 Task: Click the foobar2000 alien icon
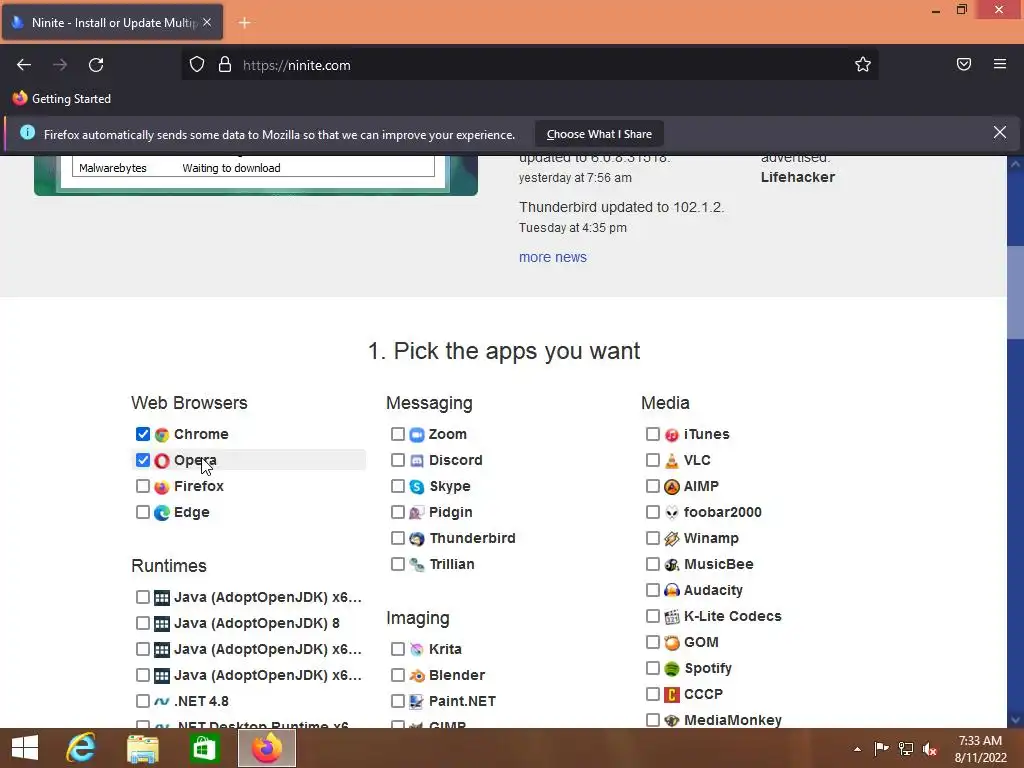click(x=671, y=513)
